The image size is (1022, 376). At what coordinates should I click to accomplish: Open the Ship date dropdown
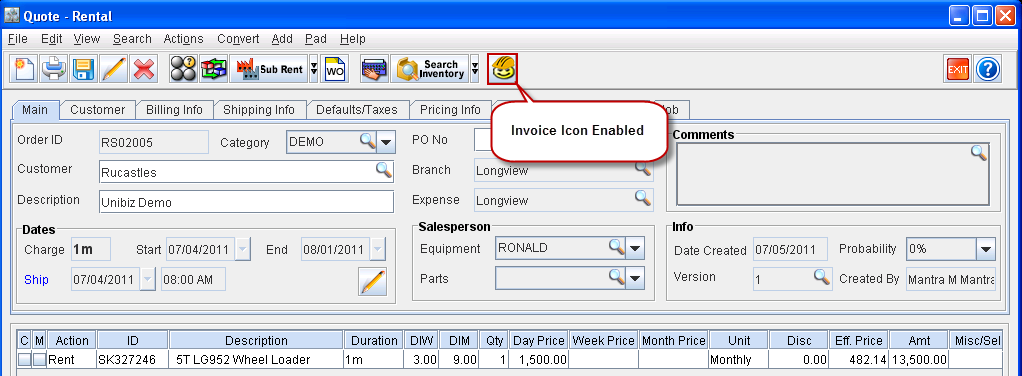click(148, 279)
